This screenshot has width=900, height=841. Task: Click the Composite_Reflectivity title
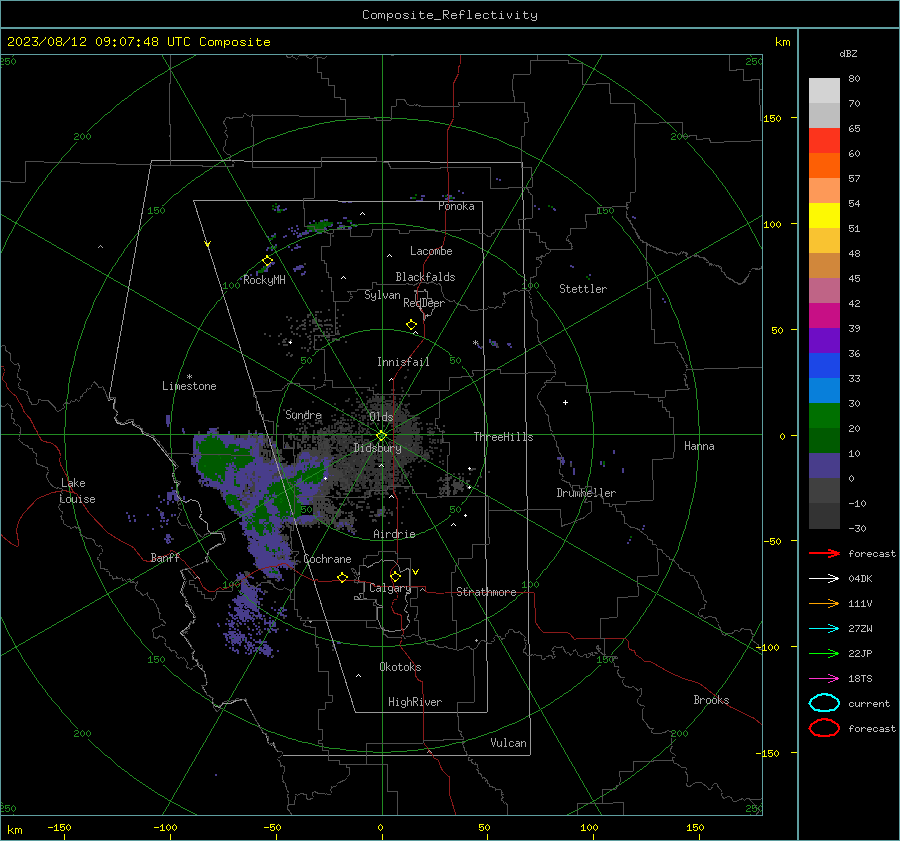pos(450,15)
